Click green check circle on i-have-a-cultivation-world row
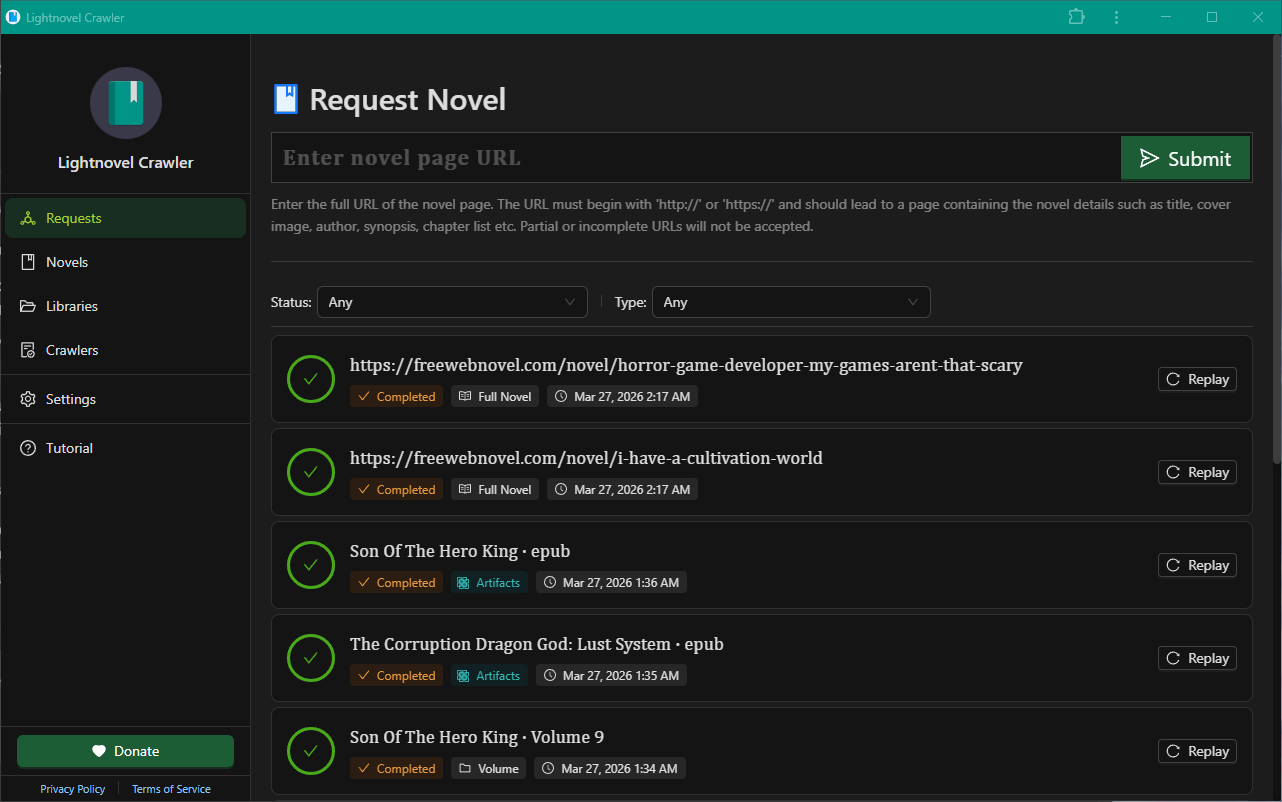The height and width of the screenshot is (802, 1282). 311,472
